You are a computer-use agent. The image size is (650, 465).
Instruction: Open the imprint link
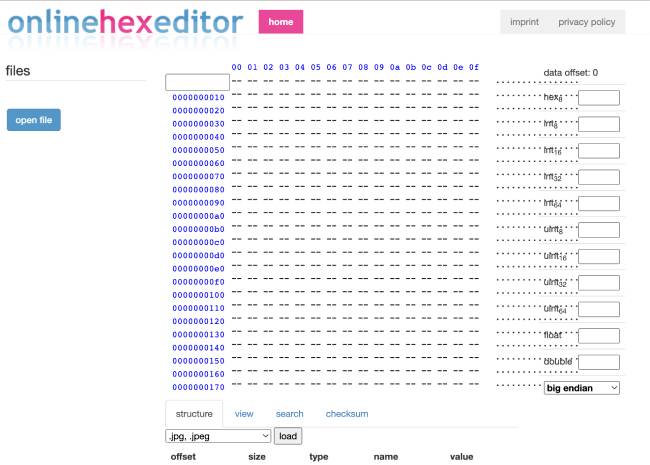[x=524, y=22]
